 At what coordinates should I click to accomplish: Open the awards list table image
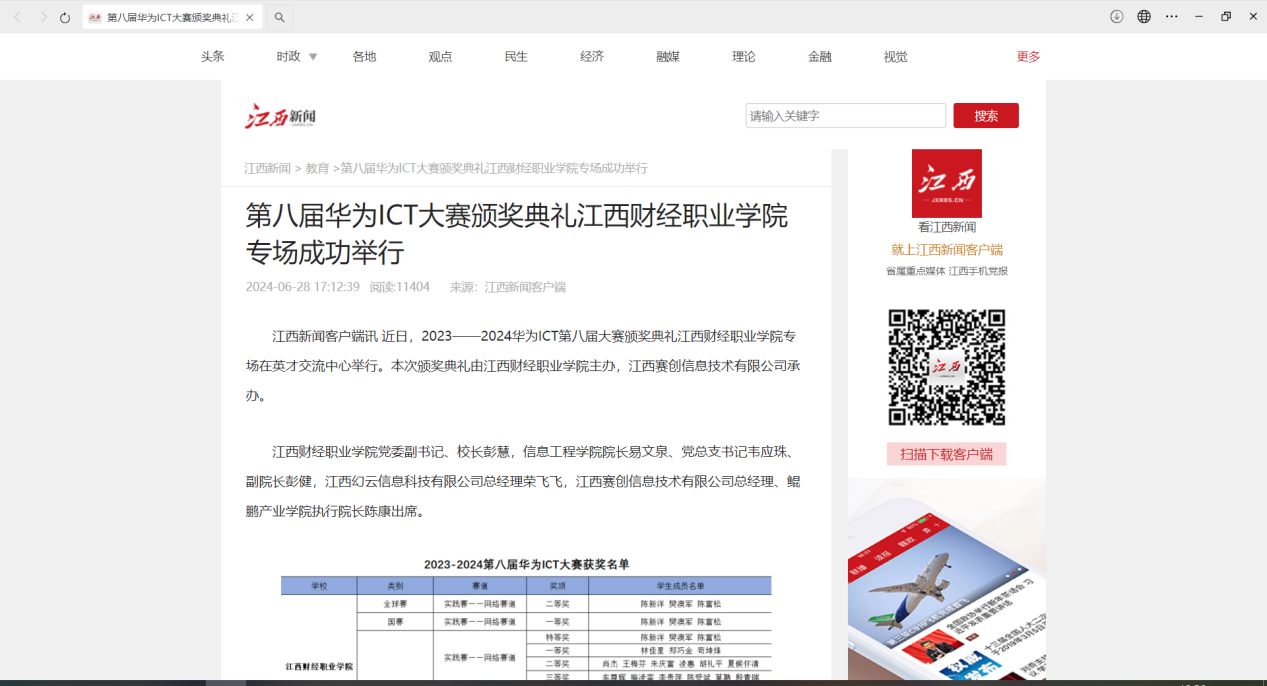pos(526,618)
